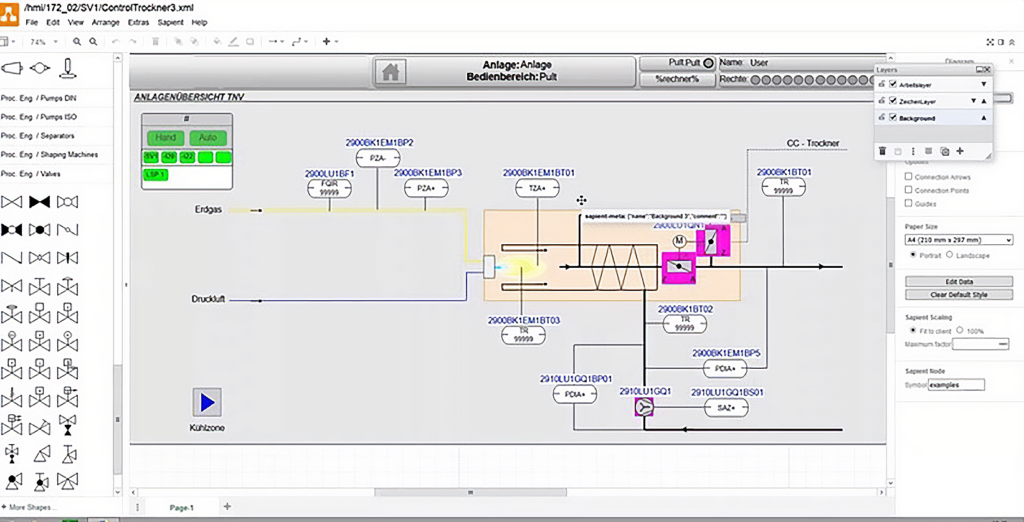Enable the Connection Arrows checkbox
This screenshot has height=522, width=1024.
[907, 177]
